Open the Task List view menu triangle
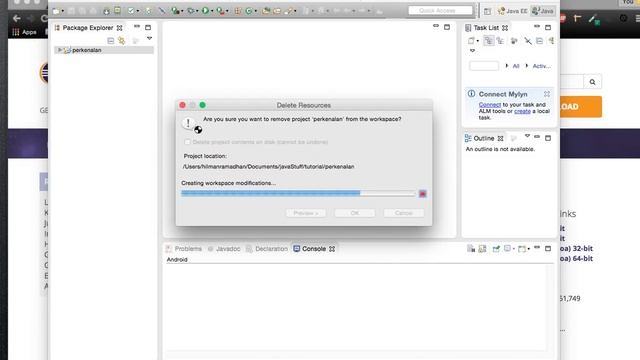This screenshot has width=640, height=360. pos(472,51)
